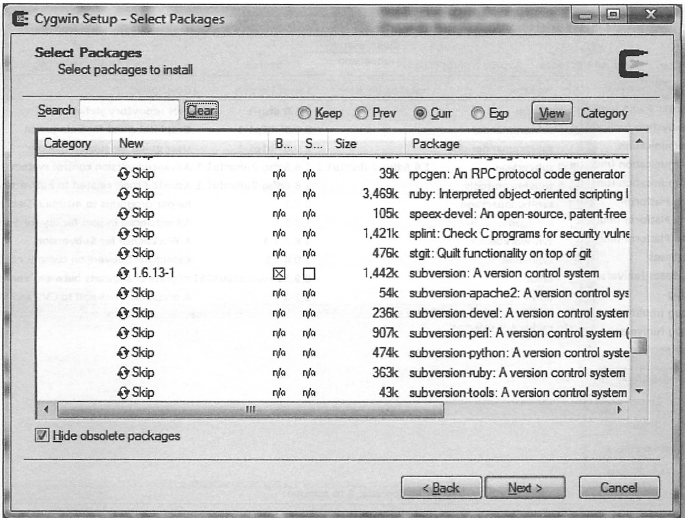Click the Skip cycle icon for splint package
The width and height of the screenshot is (685, 518).
(x=124, y=233)
